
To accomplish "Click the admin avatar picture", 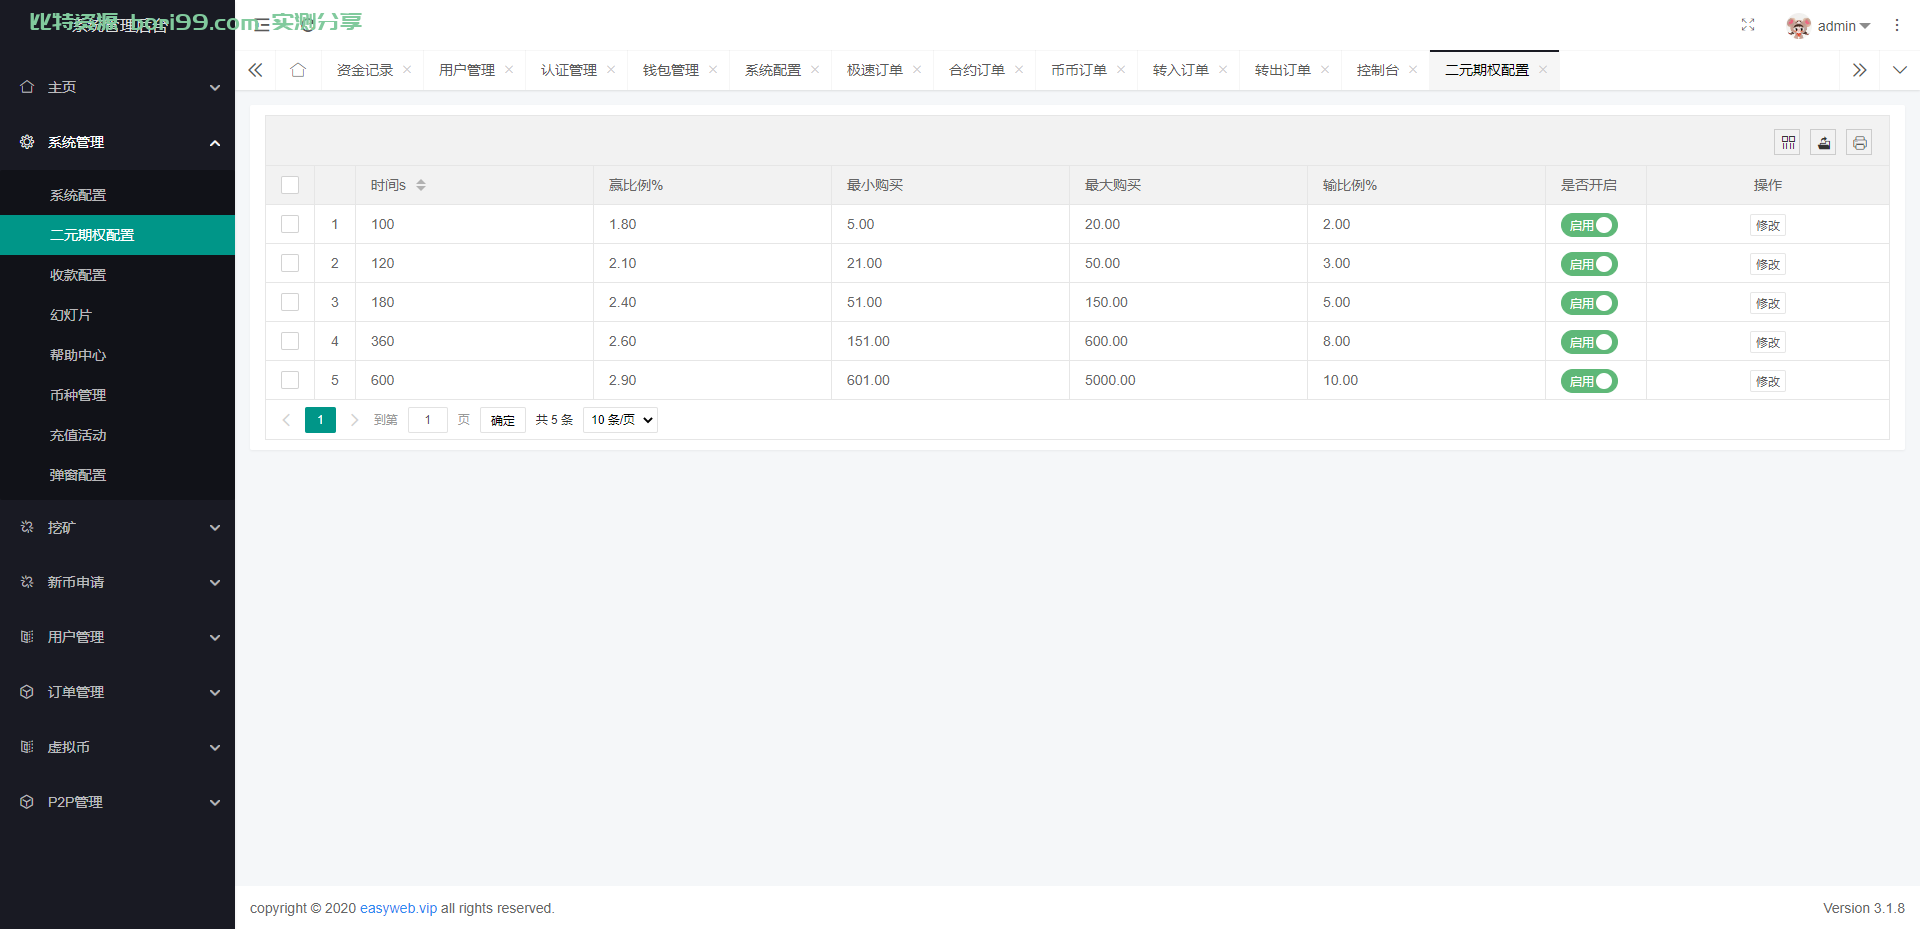I will point(1798,26).
